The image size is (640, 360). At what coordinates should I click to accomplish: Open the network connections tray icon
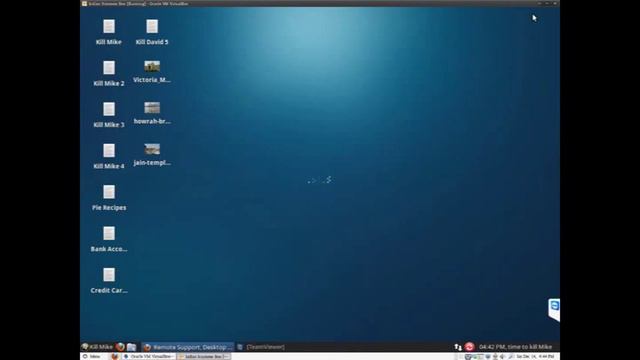click(458, 347)
